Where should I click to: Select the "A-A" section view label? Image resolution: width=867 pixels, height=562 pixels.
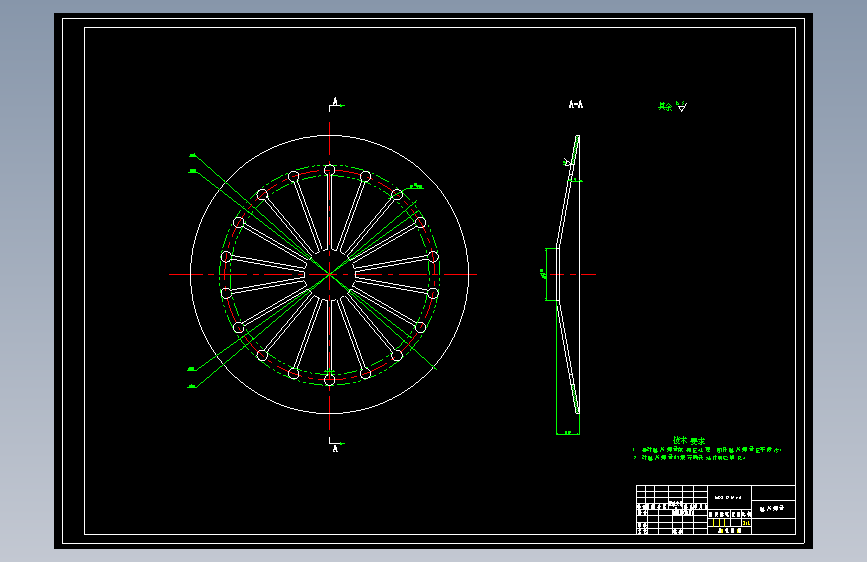[x=576, y=104]
